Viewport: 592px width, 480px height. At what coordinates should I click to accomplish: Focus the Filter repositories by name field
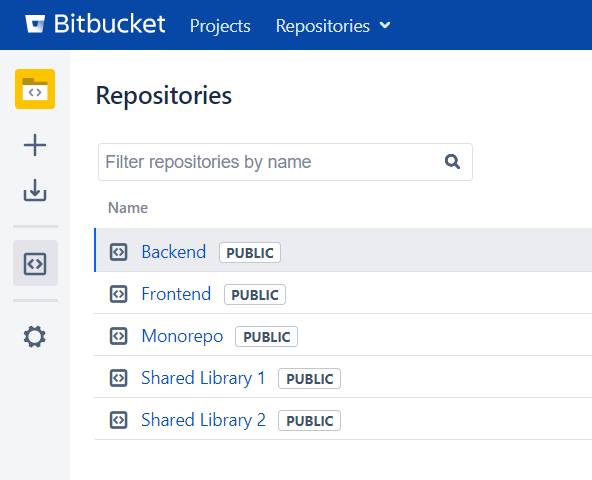coord(285,162)
